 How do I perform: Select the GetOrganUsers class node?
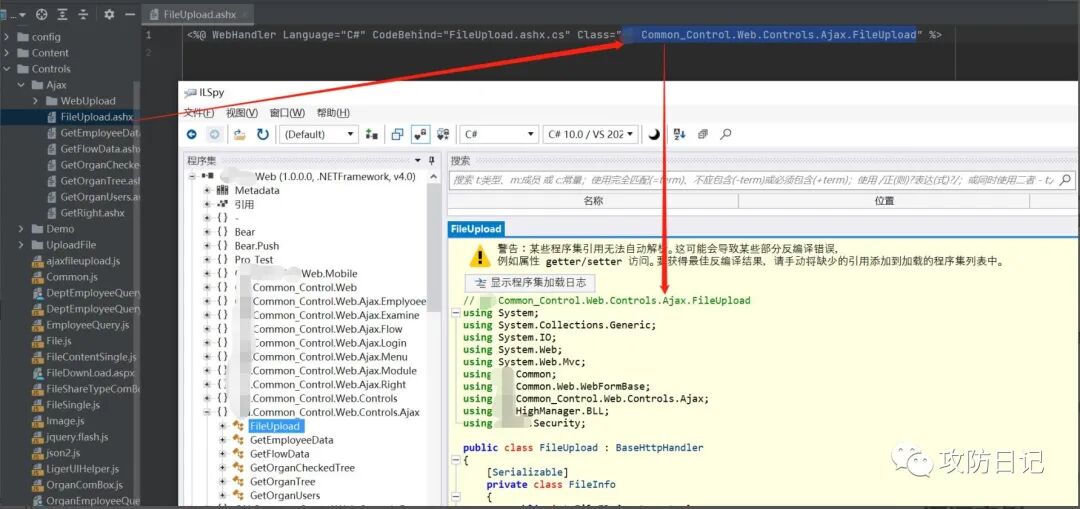coord(285,496)
